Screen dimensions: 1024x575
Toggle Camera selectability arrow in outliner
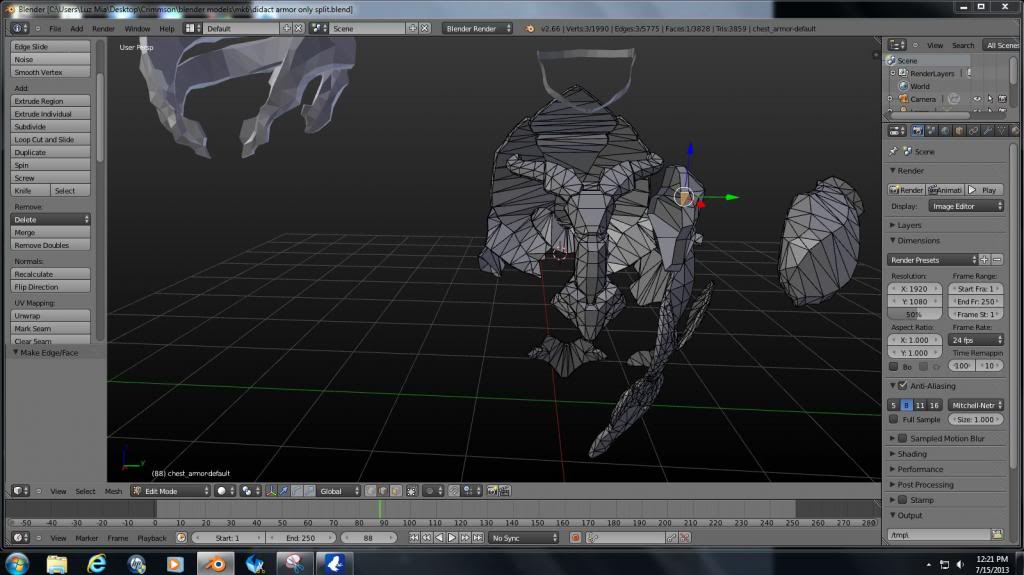[989, 99]
